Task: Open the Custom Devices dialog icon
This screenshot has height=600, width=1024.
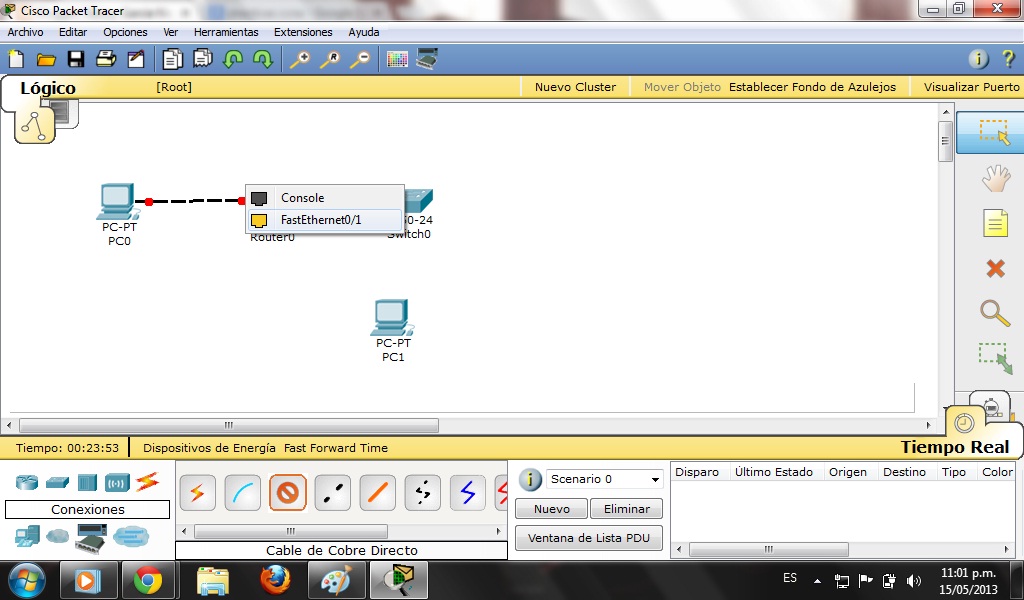Action: 427,59
